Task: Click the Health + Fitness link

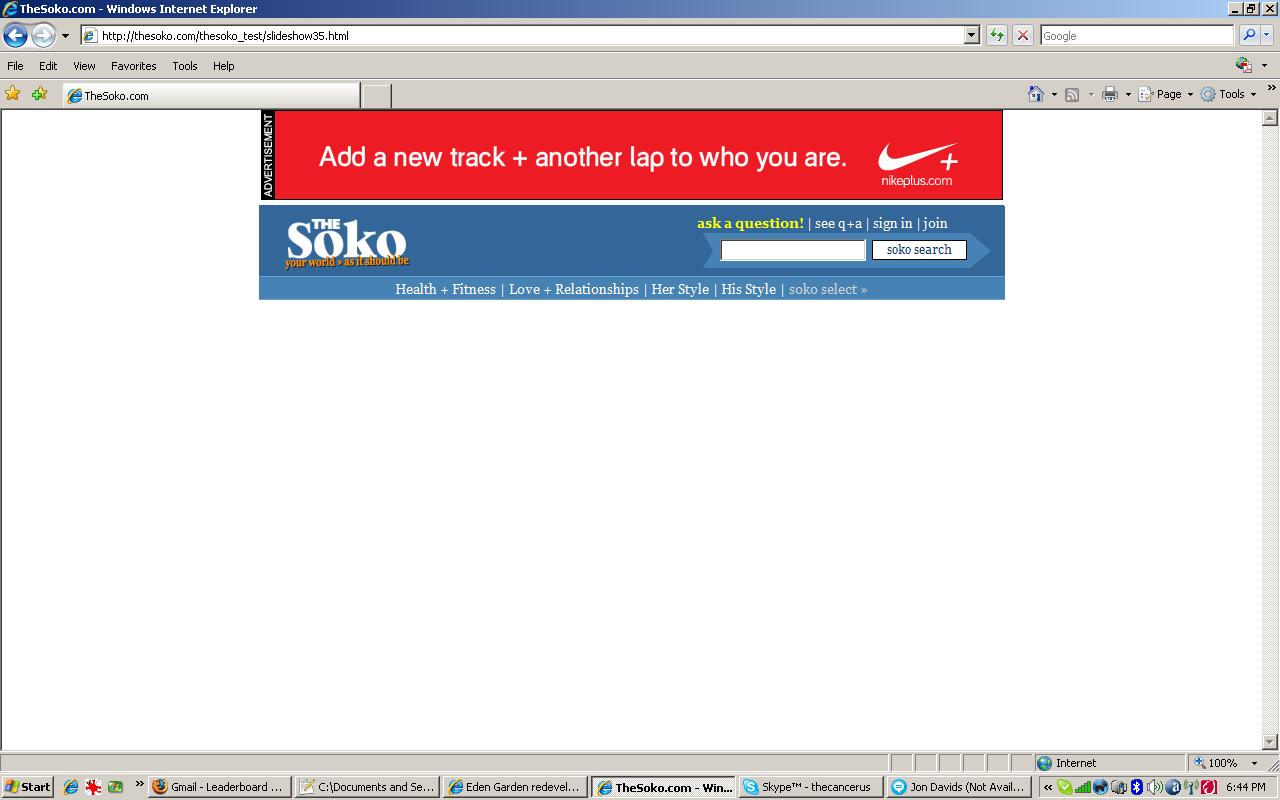Action: coord(445,289)
